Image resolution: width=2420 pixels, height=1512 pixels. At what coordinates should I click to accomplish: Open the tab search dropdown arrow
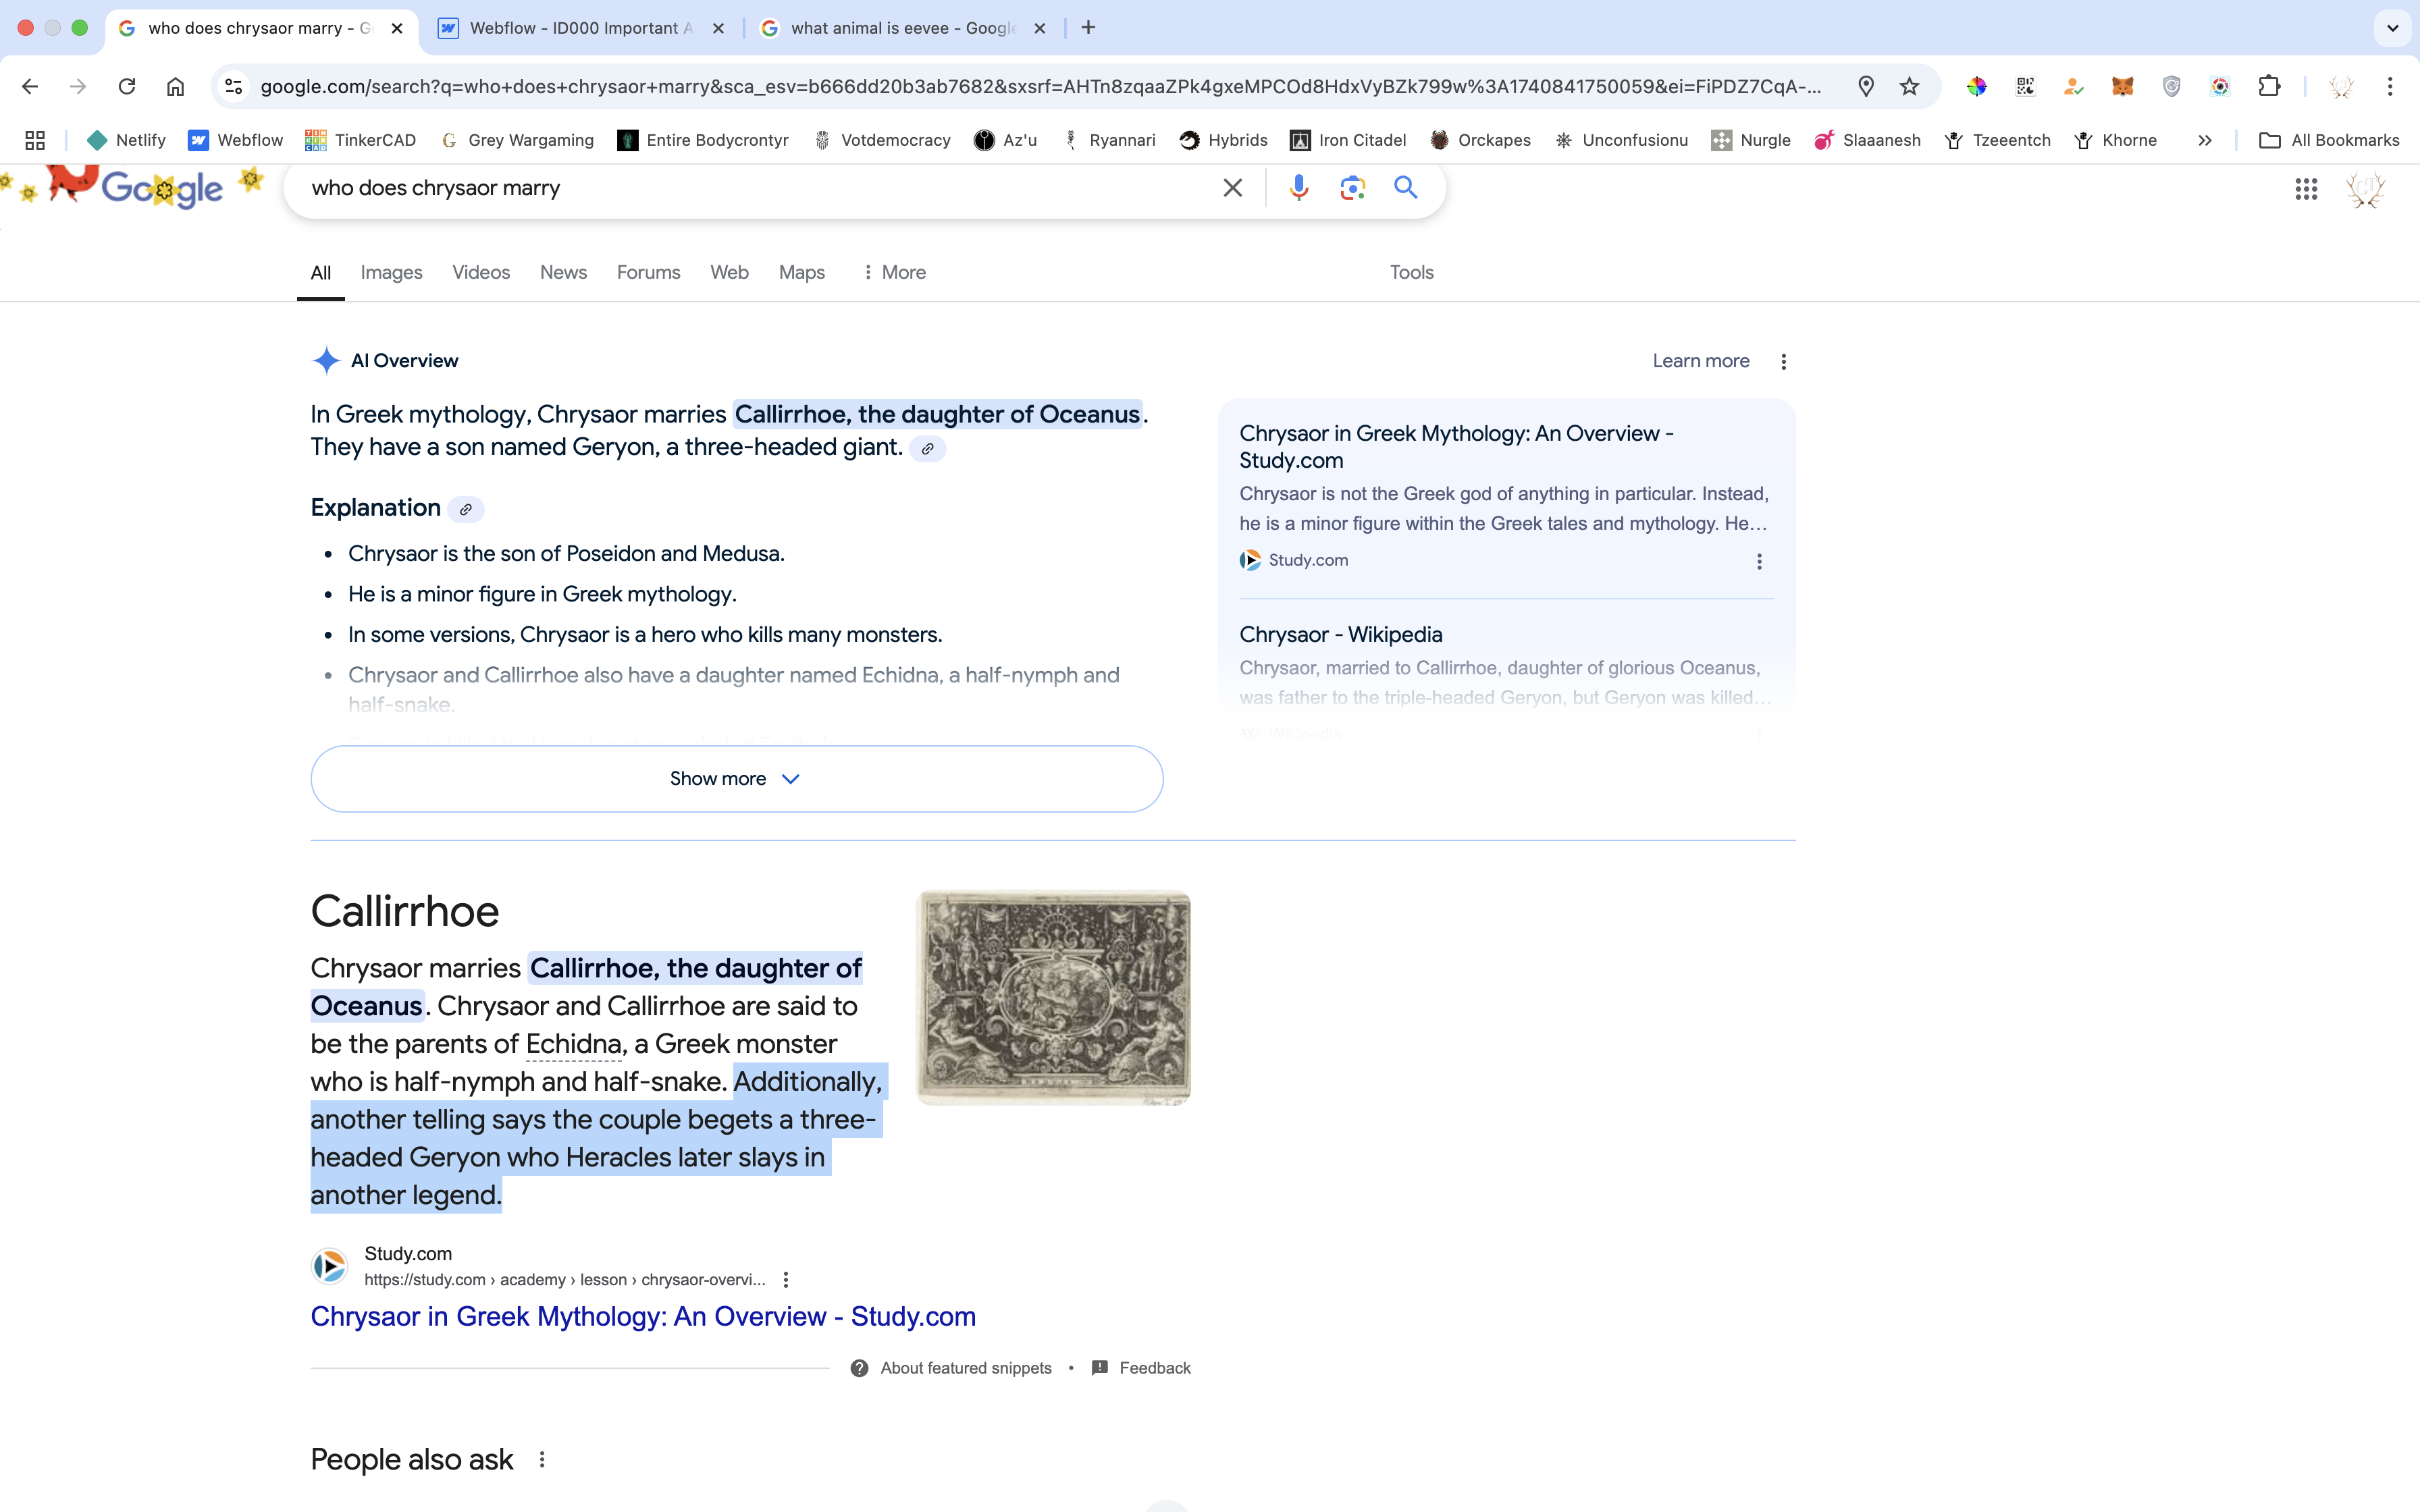2392,28
